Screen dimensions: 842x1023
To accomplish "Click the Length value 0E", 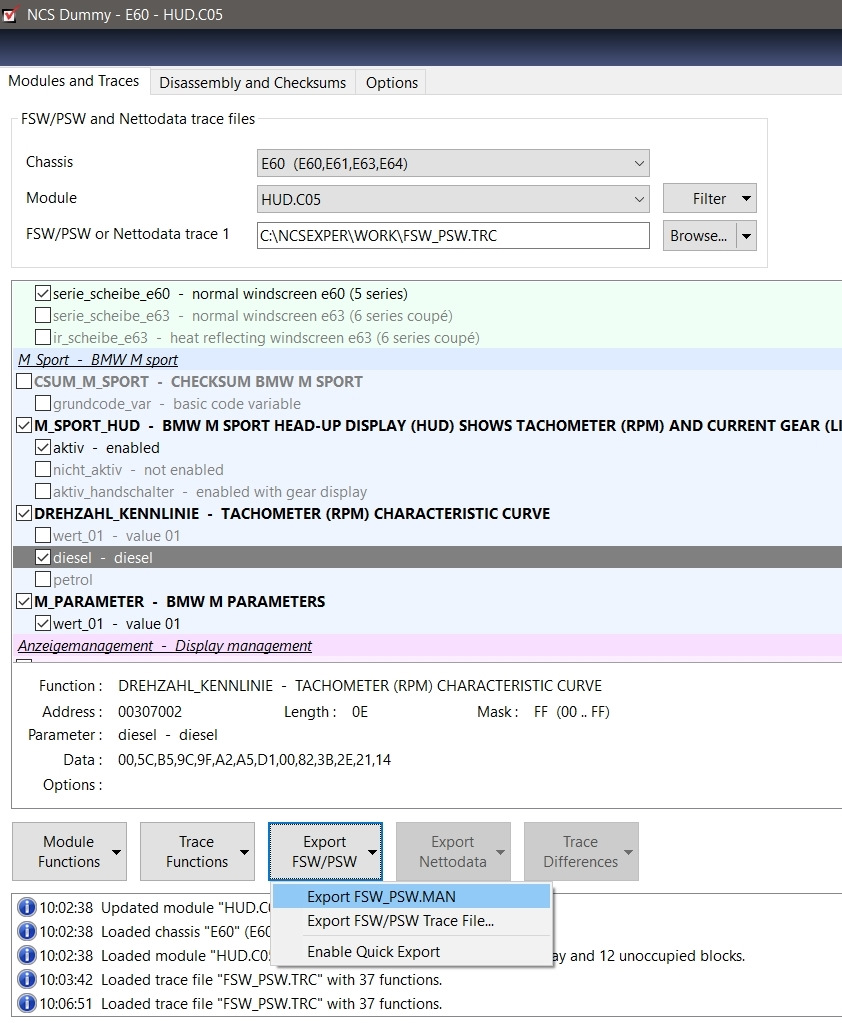I will [x=360, y=712].
